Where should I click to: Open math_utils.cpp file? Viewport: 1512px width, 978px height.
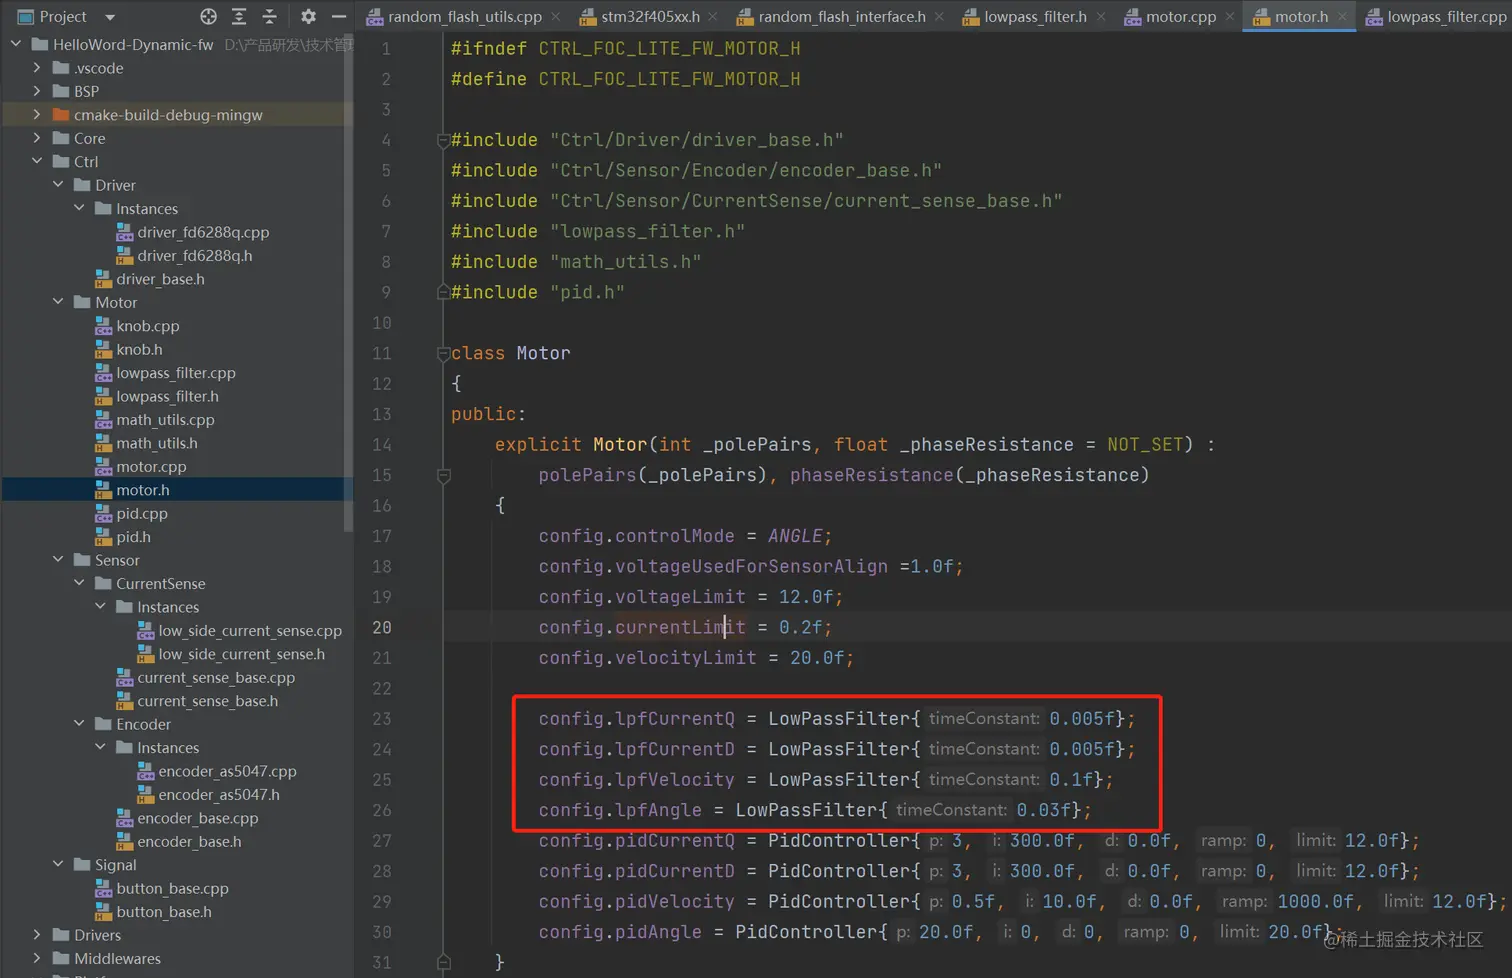165,420
